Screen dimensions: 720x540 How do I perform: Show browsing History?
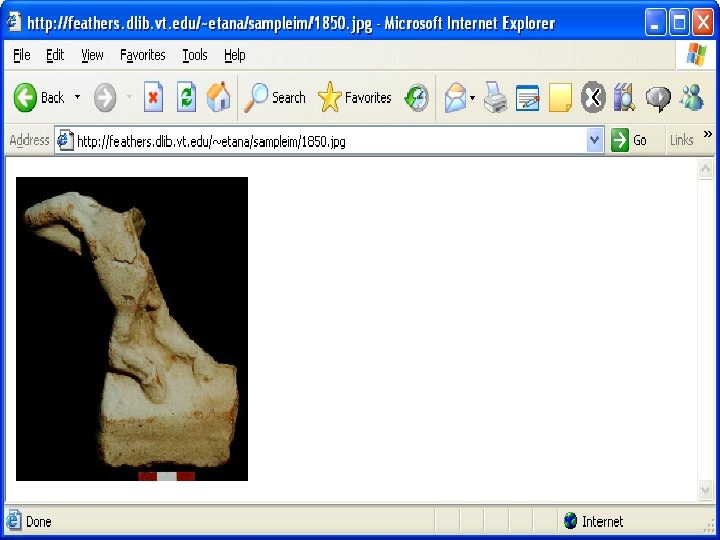(416, 97)
